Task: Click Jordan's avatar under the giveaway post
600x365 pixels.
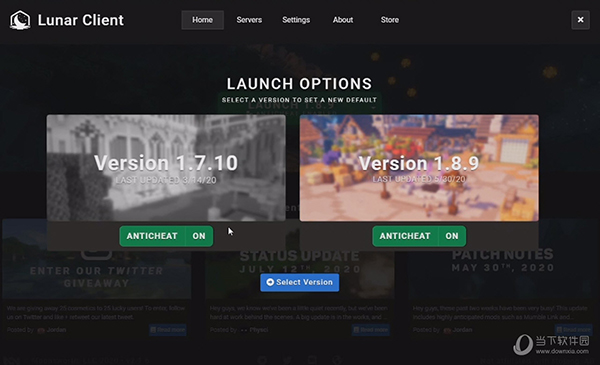Action: coord(41,330)
